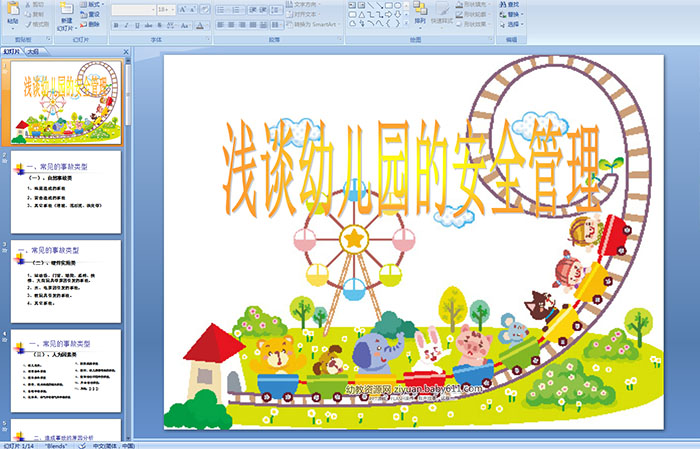Open the Quick Styles (快速样式) gallery

click(442, 13)
